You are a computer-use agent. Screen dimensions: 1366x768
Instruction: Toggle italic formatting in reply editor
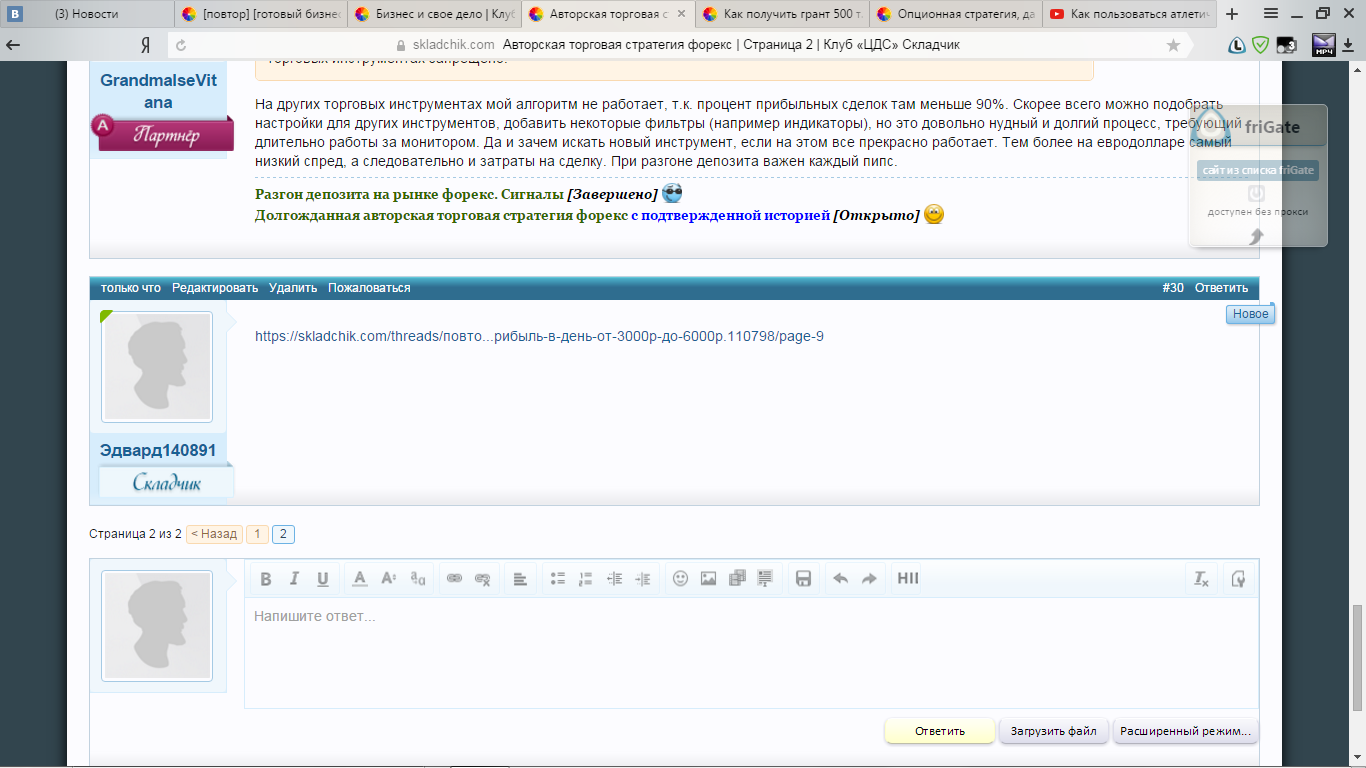click(x=294, y=579)
